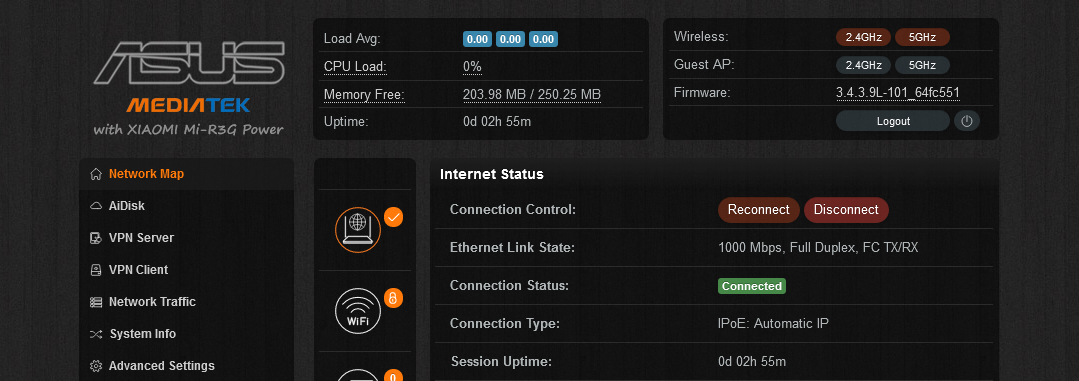The width and height of the screenshot is (1079, 381).
Task: Toggle Wireless 2.4GHz radio
Action: pyautogui.click(x=864, y=37)
